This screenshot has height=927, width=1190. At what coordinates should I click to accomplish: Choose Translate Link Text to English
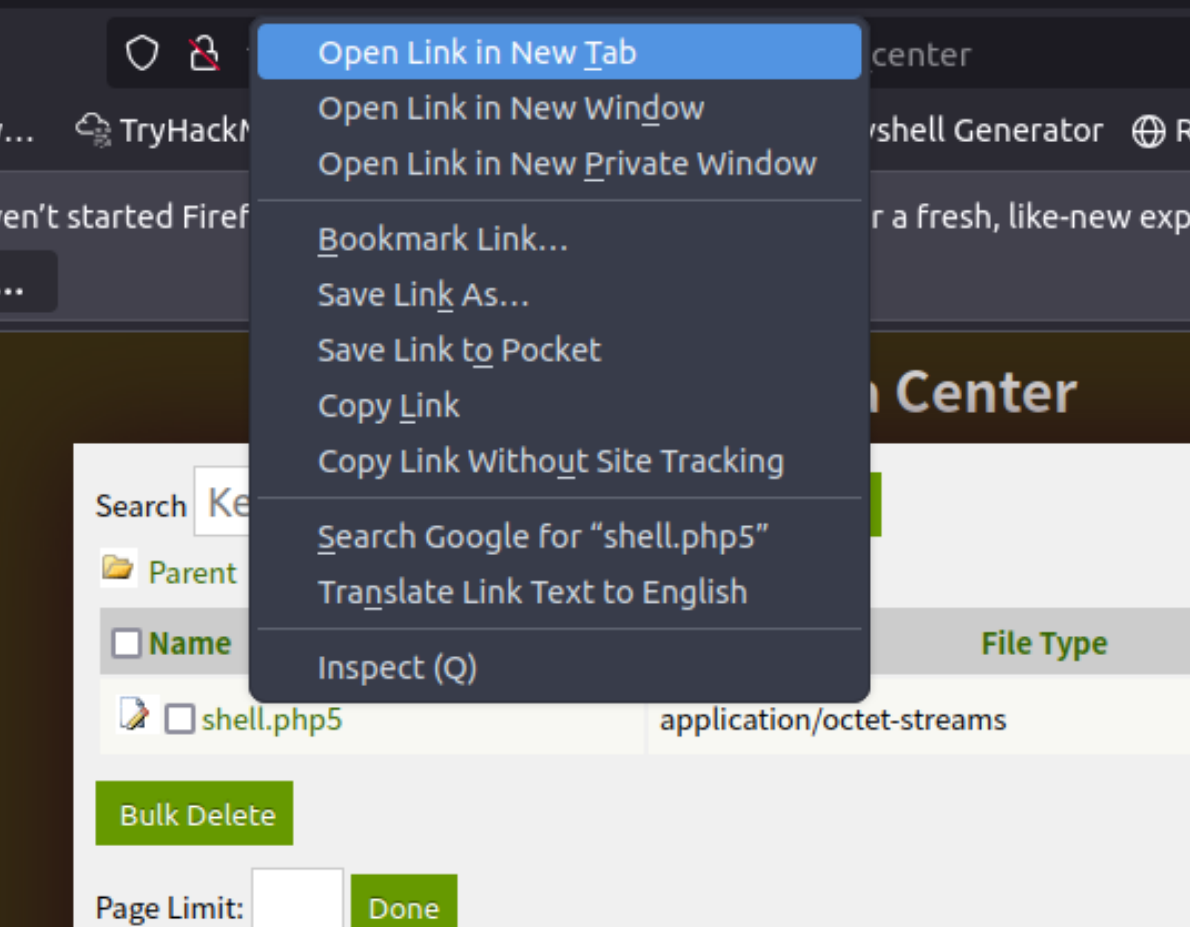[559, 592]
